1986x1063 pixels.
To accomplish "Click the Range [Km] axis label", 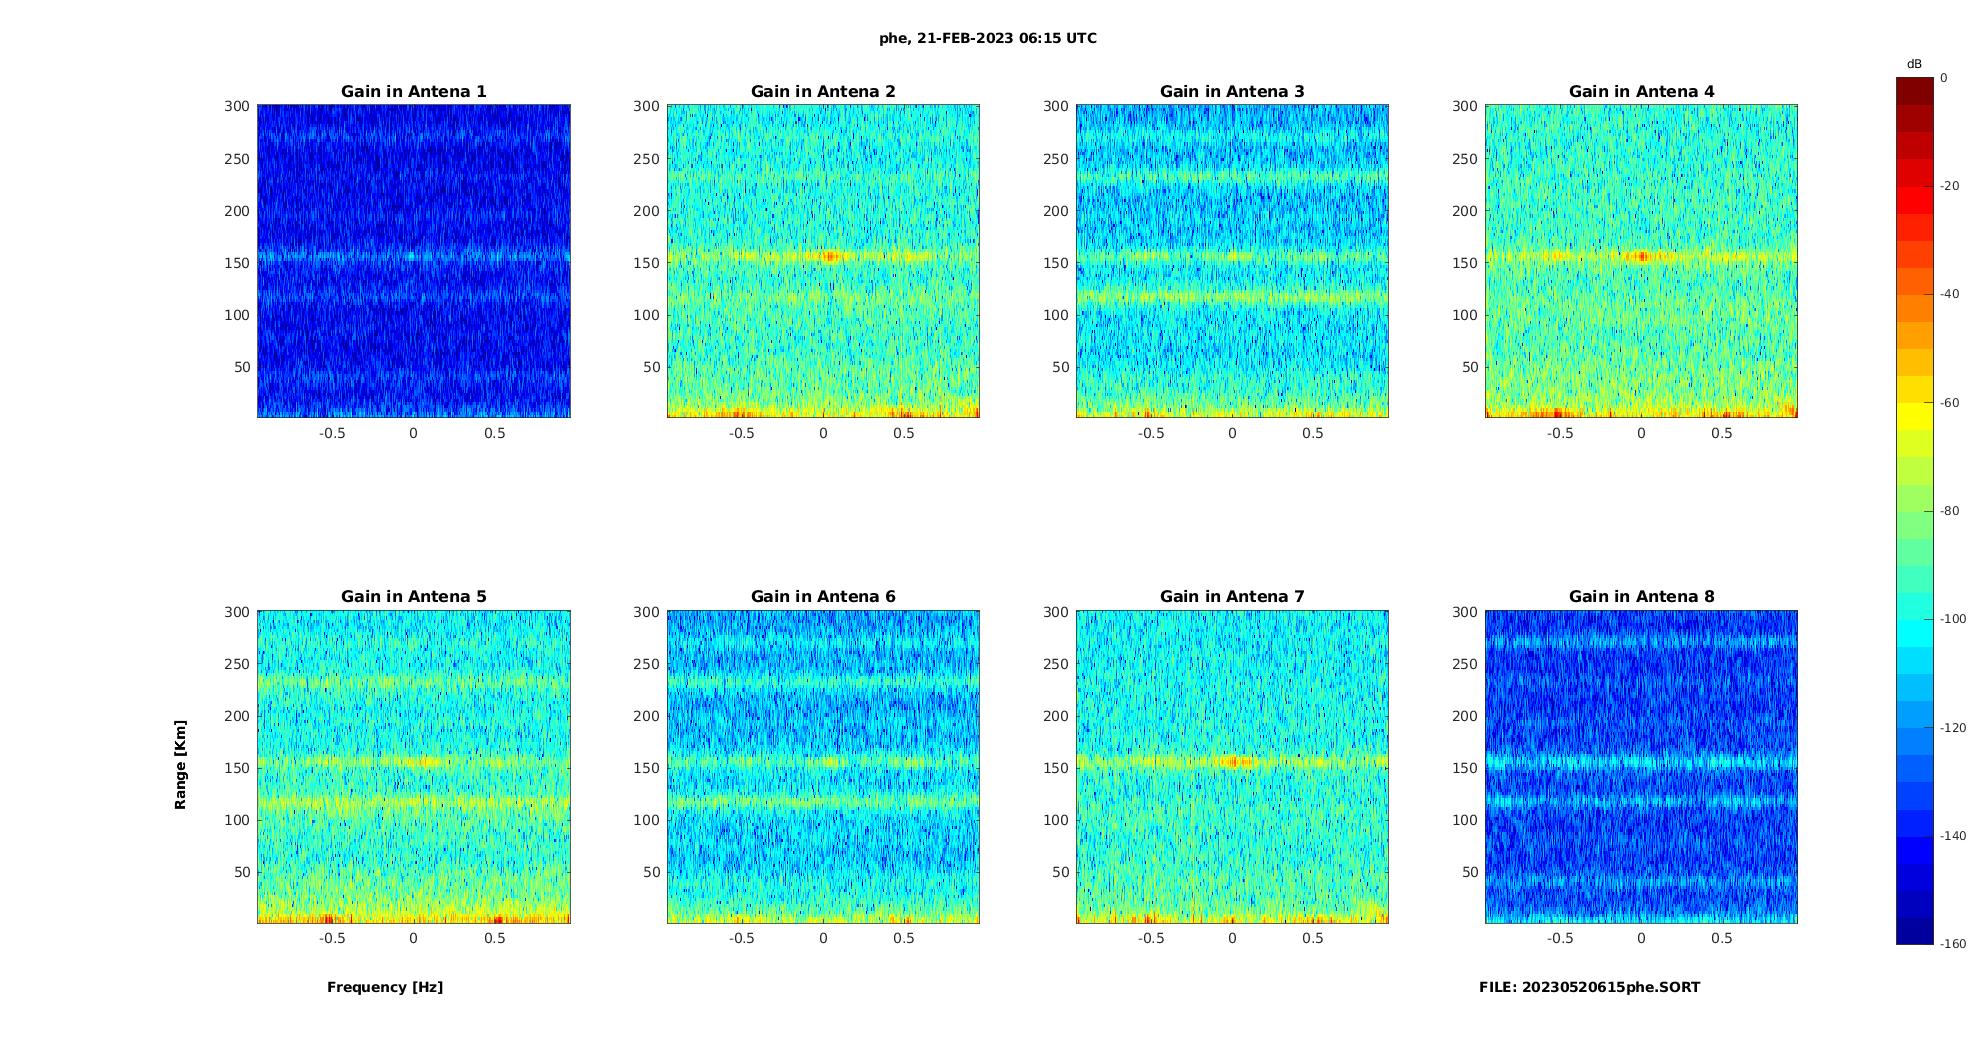I will 181,765.
